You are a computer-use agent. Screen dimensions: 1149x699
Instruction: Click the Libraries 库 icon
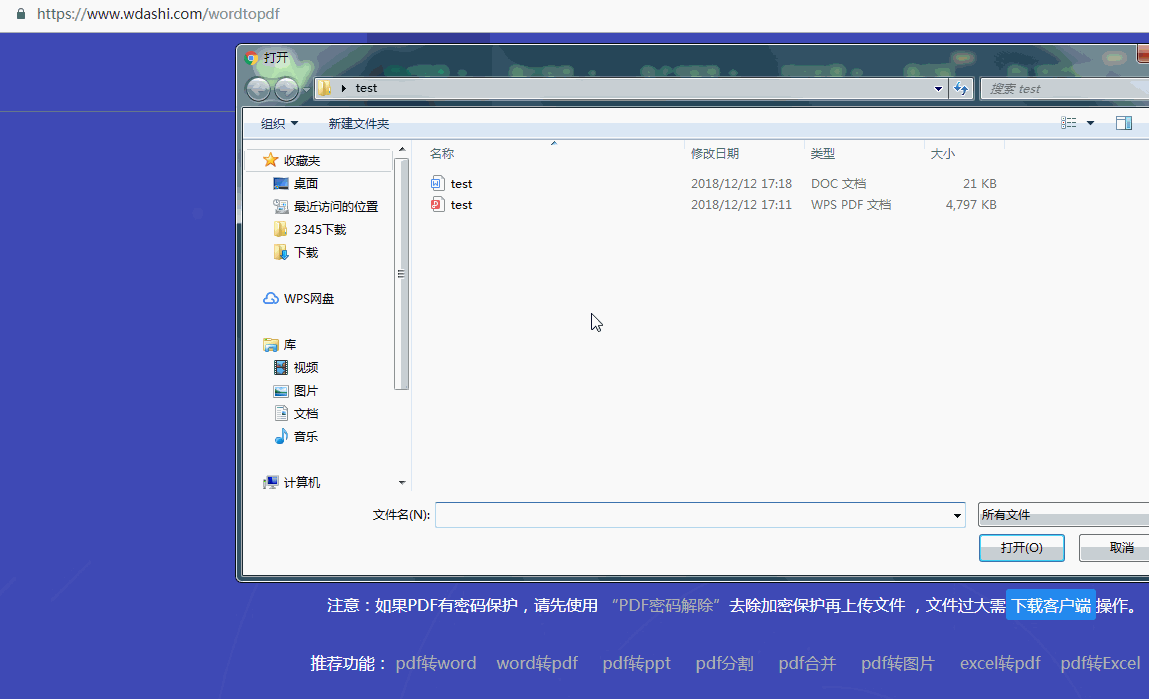pyautogui.click(x=270, y=344)
